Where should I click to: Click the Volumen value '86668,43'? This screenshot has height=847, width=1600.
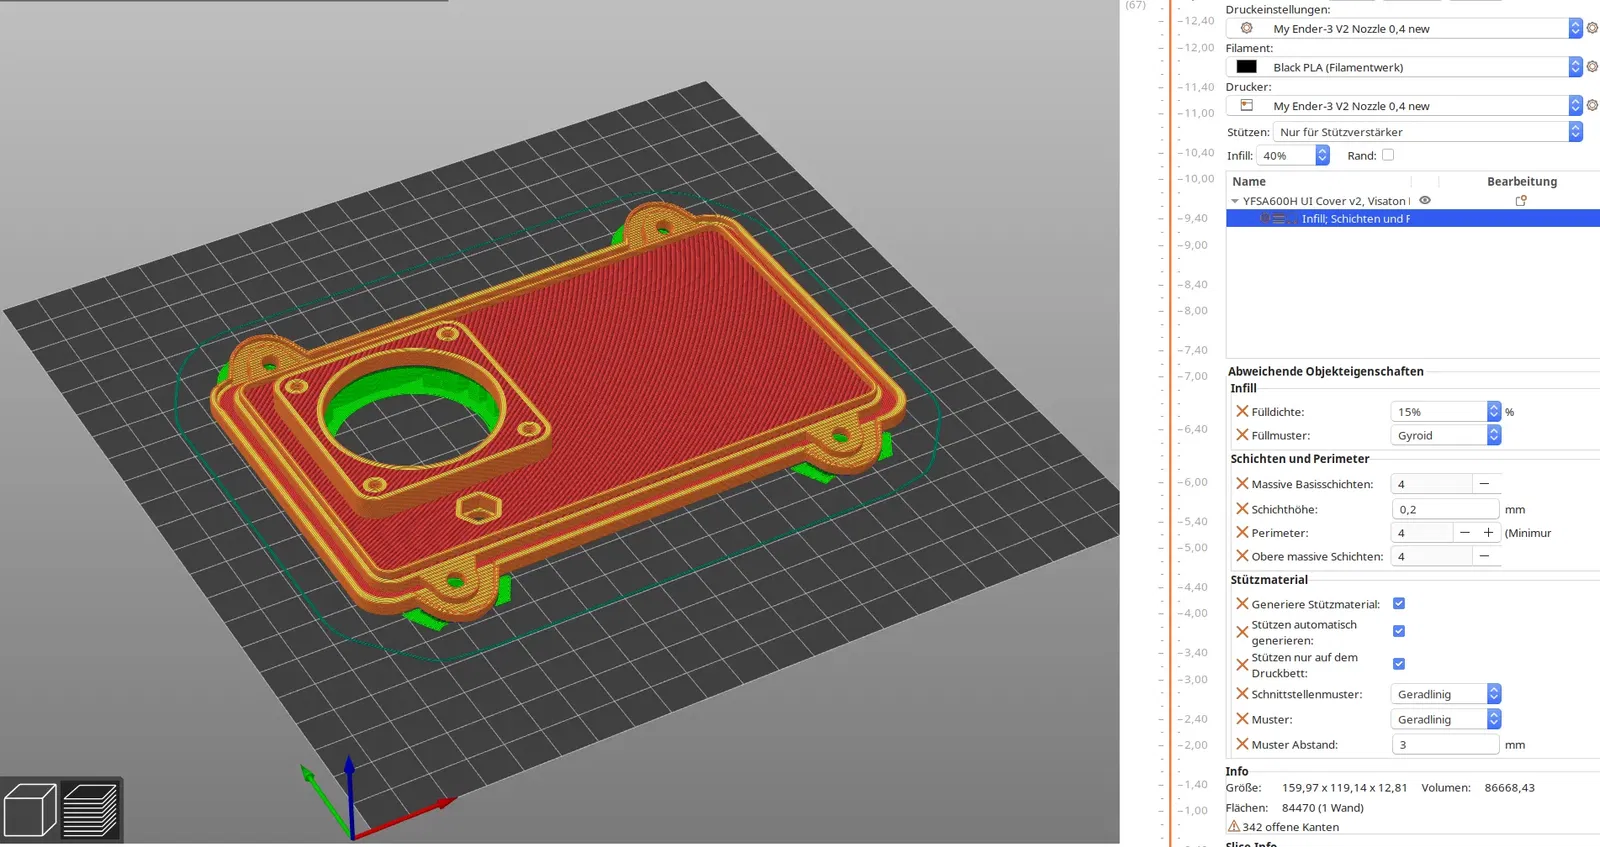coord(1509,788)
